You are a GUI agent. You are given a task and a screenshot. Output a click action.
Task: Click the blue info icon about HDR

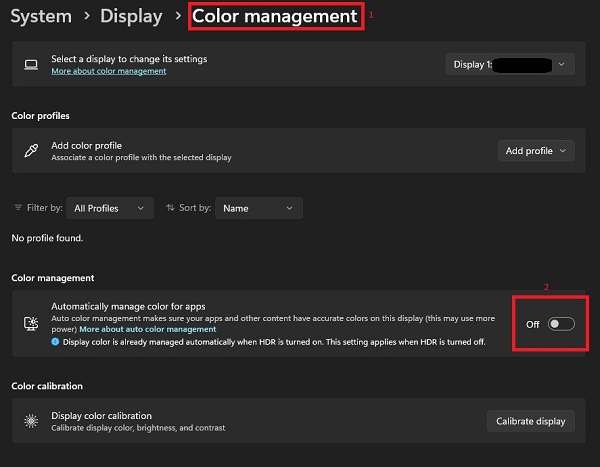click(x=55, y=341)
